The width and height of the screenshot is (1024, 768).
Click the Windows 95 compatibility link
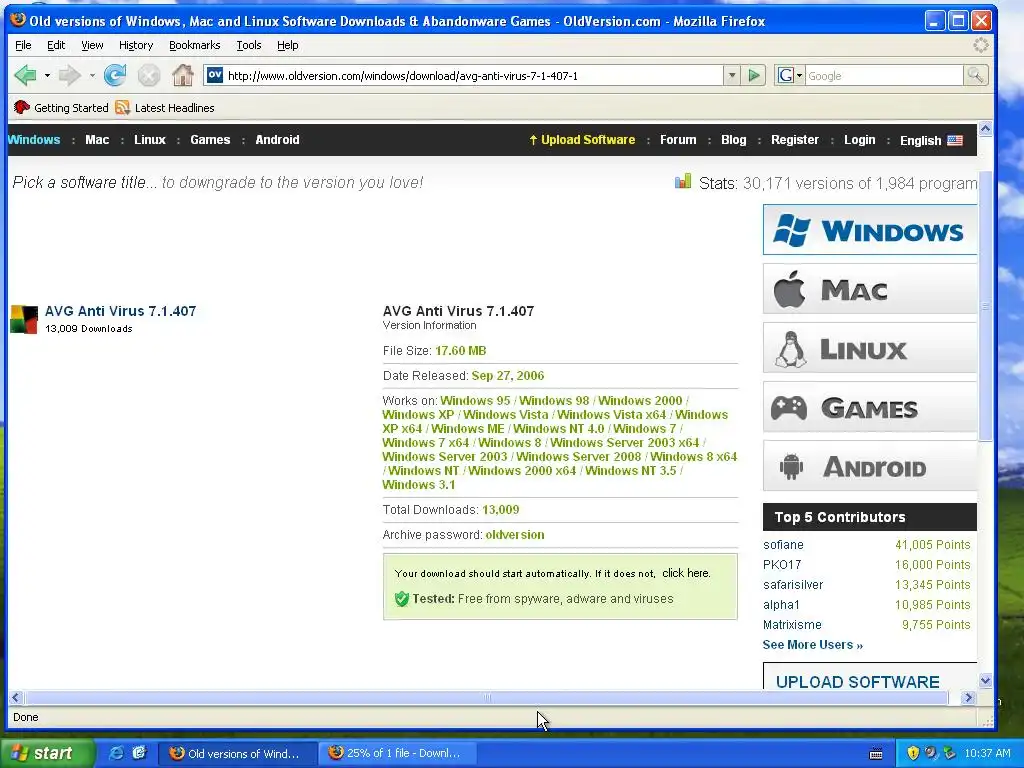click(475, 400)
